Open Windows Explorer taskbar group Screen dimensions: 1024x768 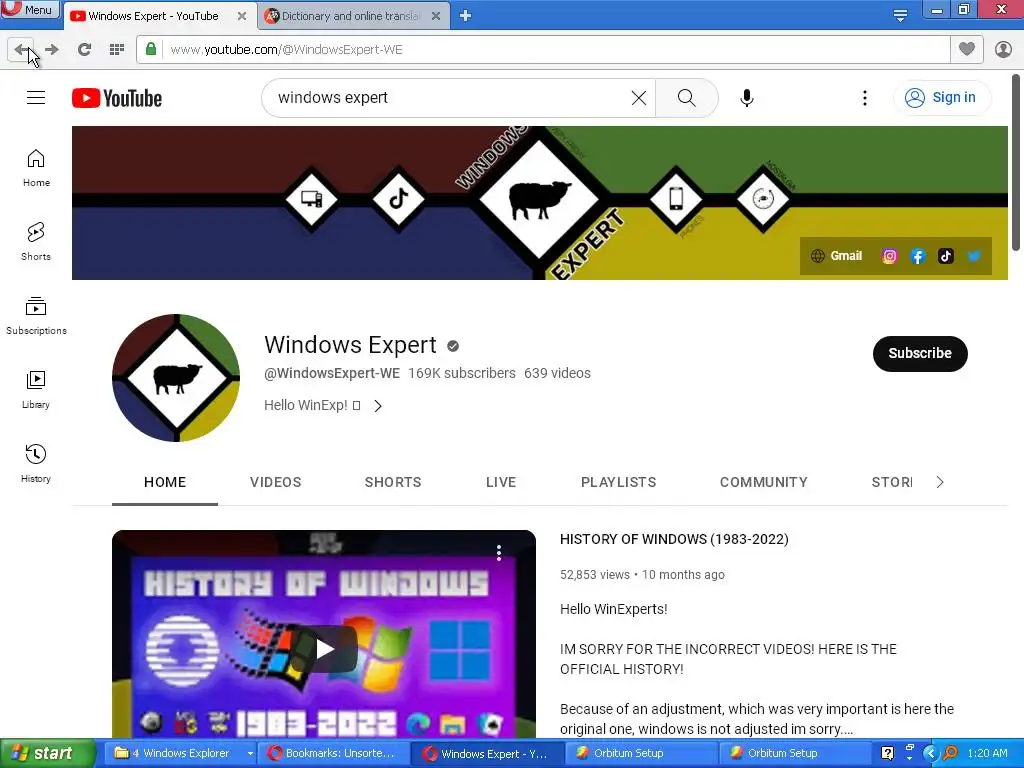pyautogui.click(x=182, y=753)
